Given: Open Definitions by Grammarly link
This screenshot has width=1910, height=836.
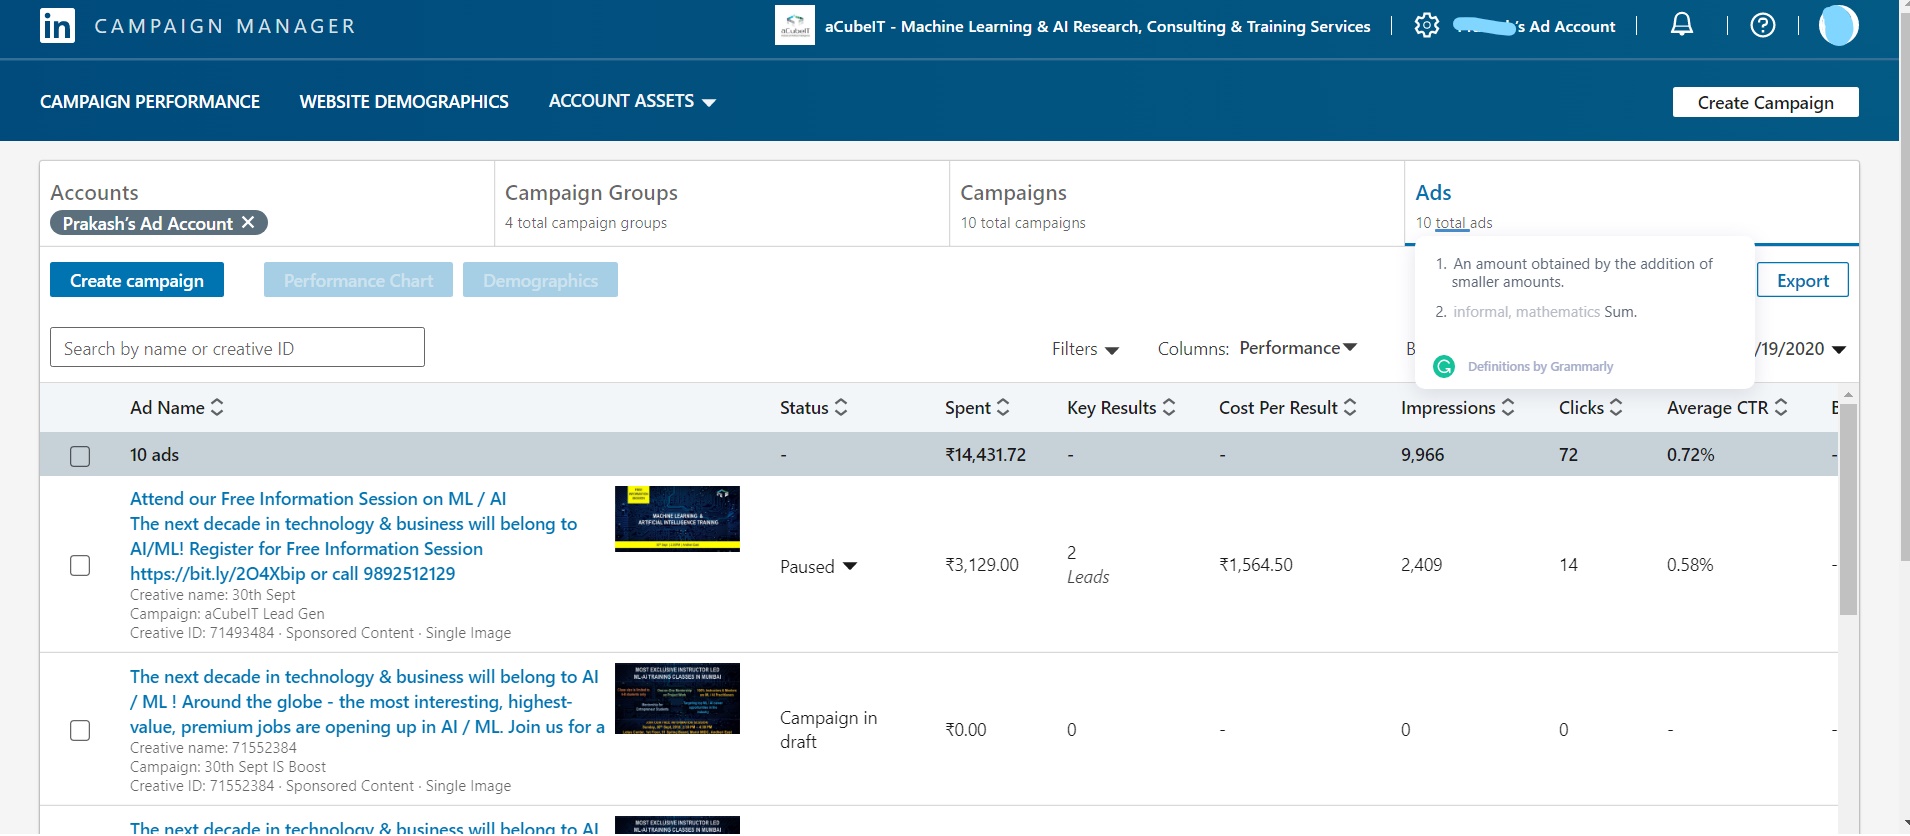Looking at the screenshot, I should (x=1540, y=367).
